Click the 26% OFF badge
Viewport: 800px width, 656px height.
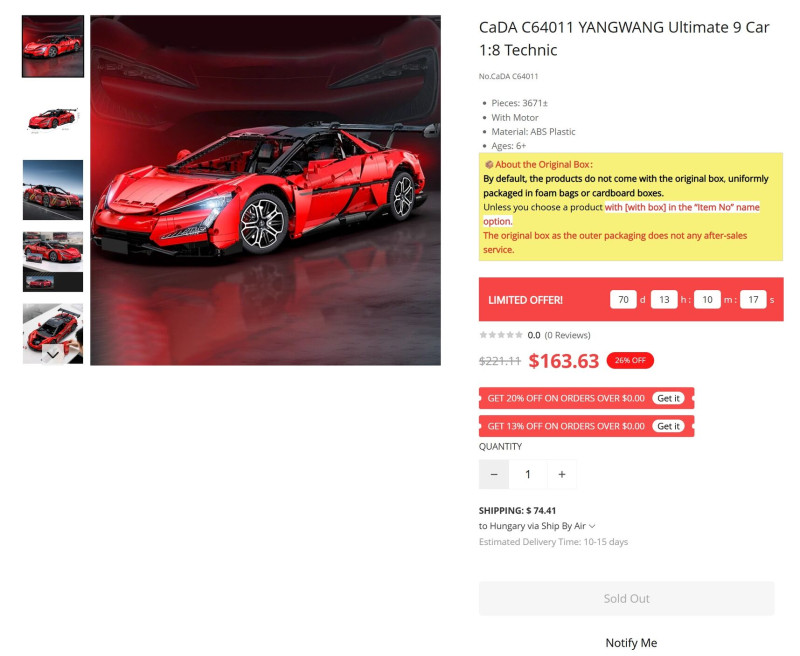(x=630, y=360)
